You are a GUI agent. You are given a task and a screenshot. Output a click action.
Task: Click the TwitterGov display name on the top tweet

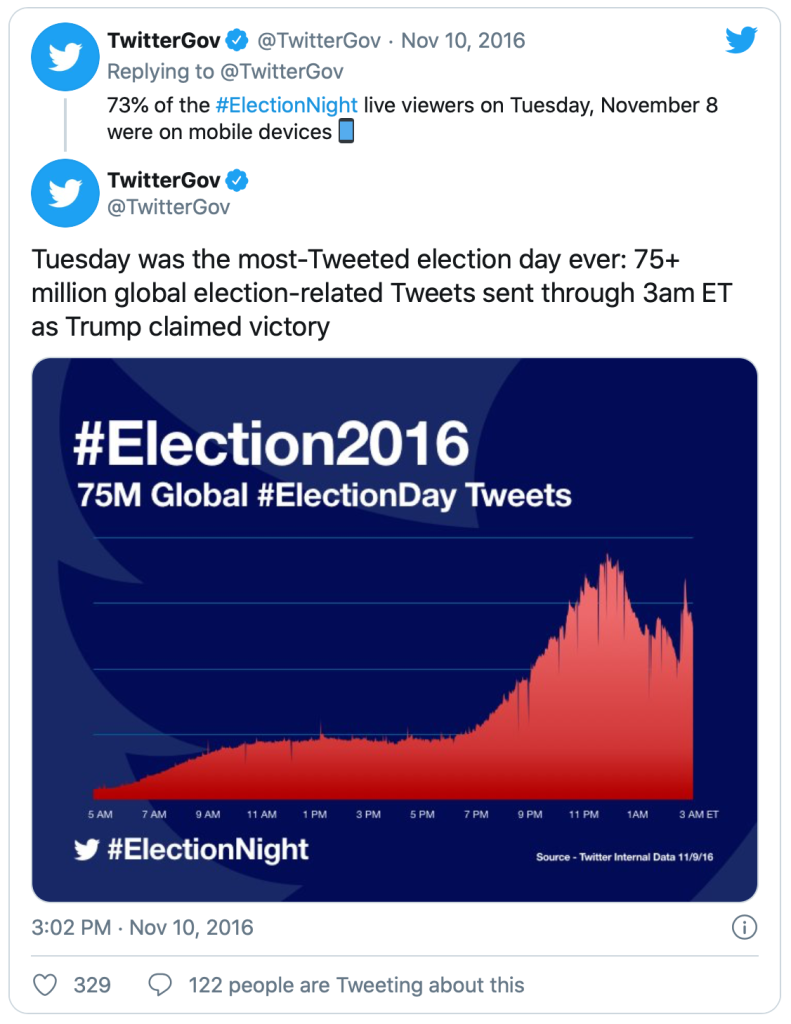click(x=163, y=41)
